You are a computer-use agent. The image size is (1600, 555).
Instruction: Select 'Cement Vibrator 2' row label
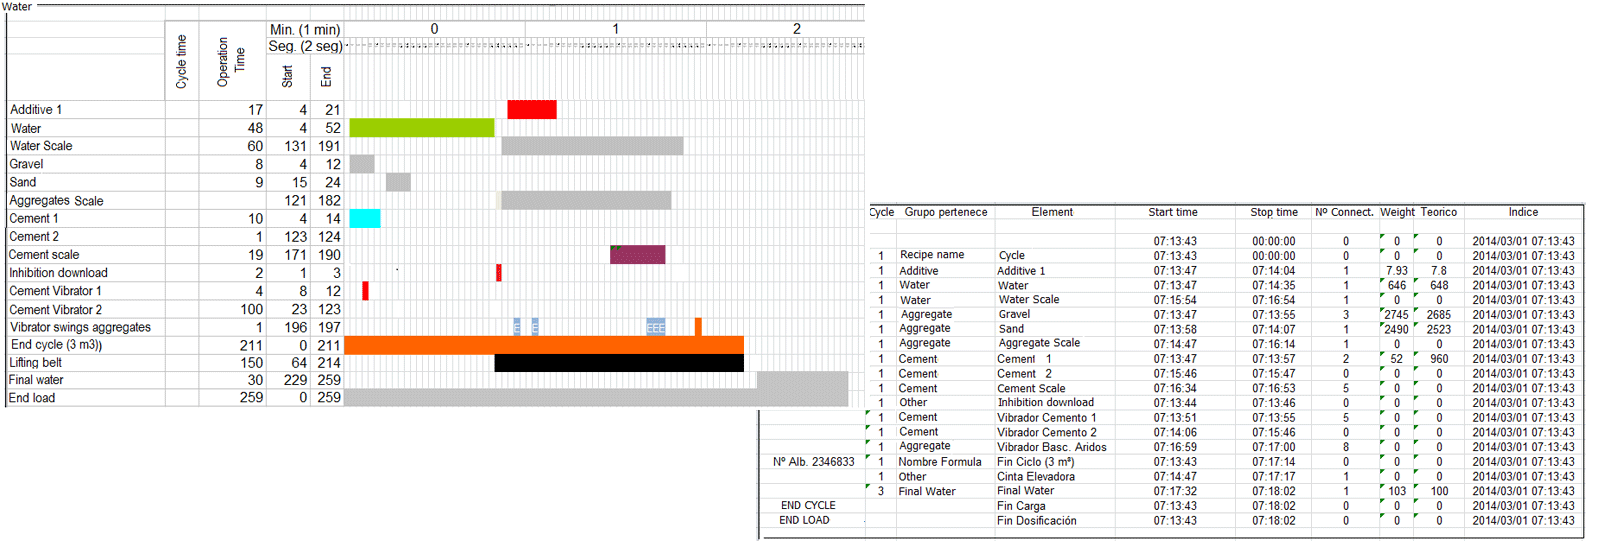point(56,310)
